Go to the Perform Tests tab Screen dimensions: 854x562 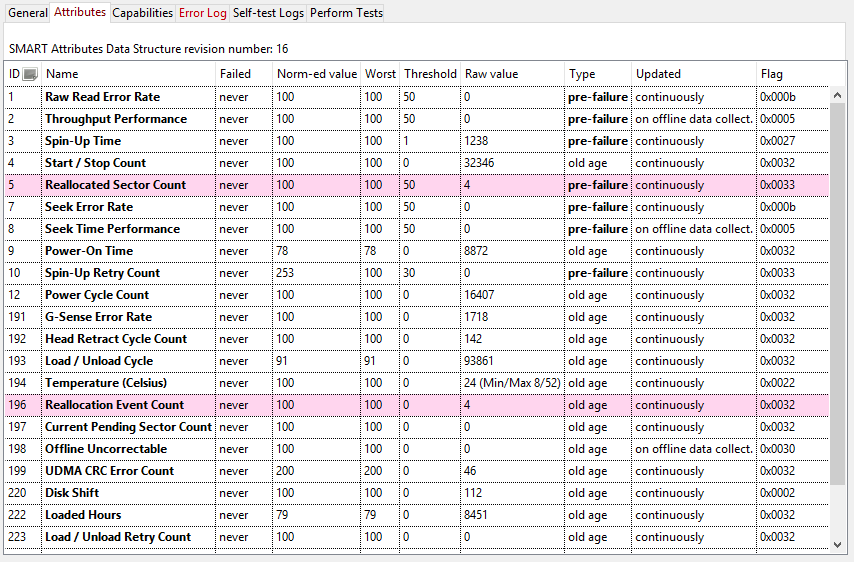coord(346,13)
